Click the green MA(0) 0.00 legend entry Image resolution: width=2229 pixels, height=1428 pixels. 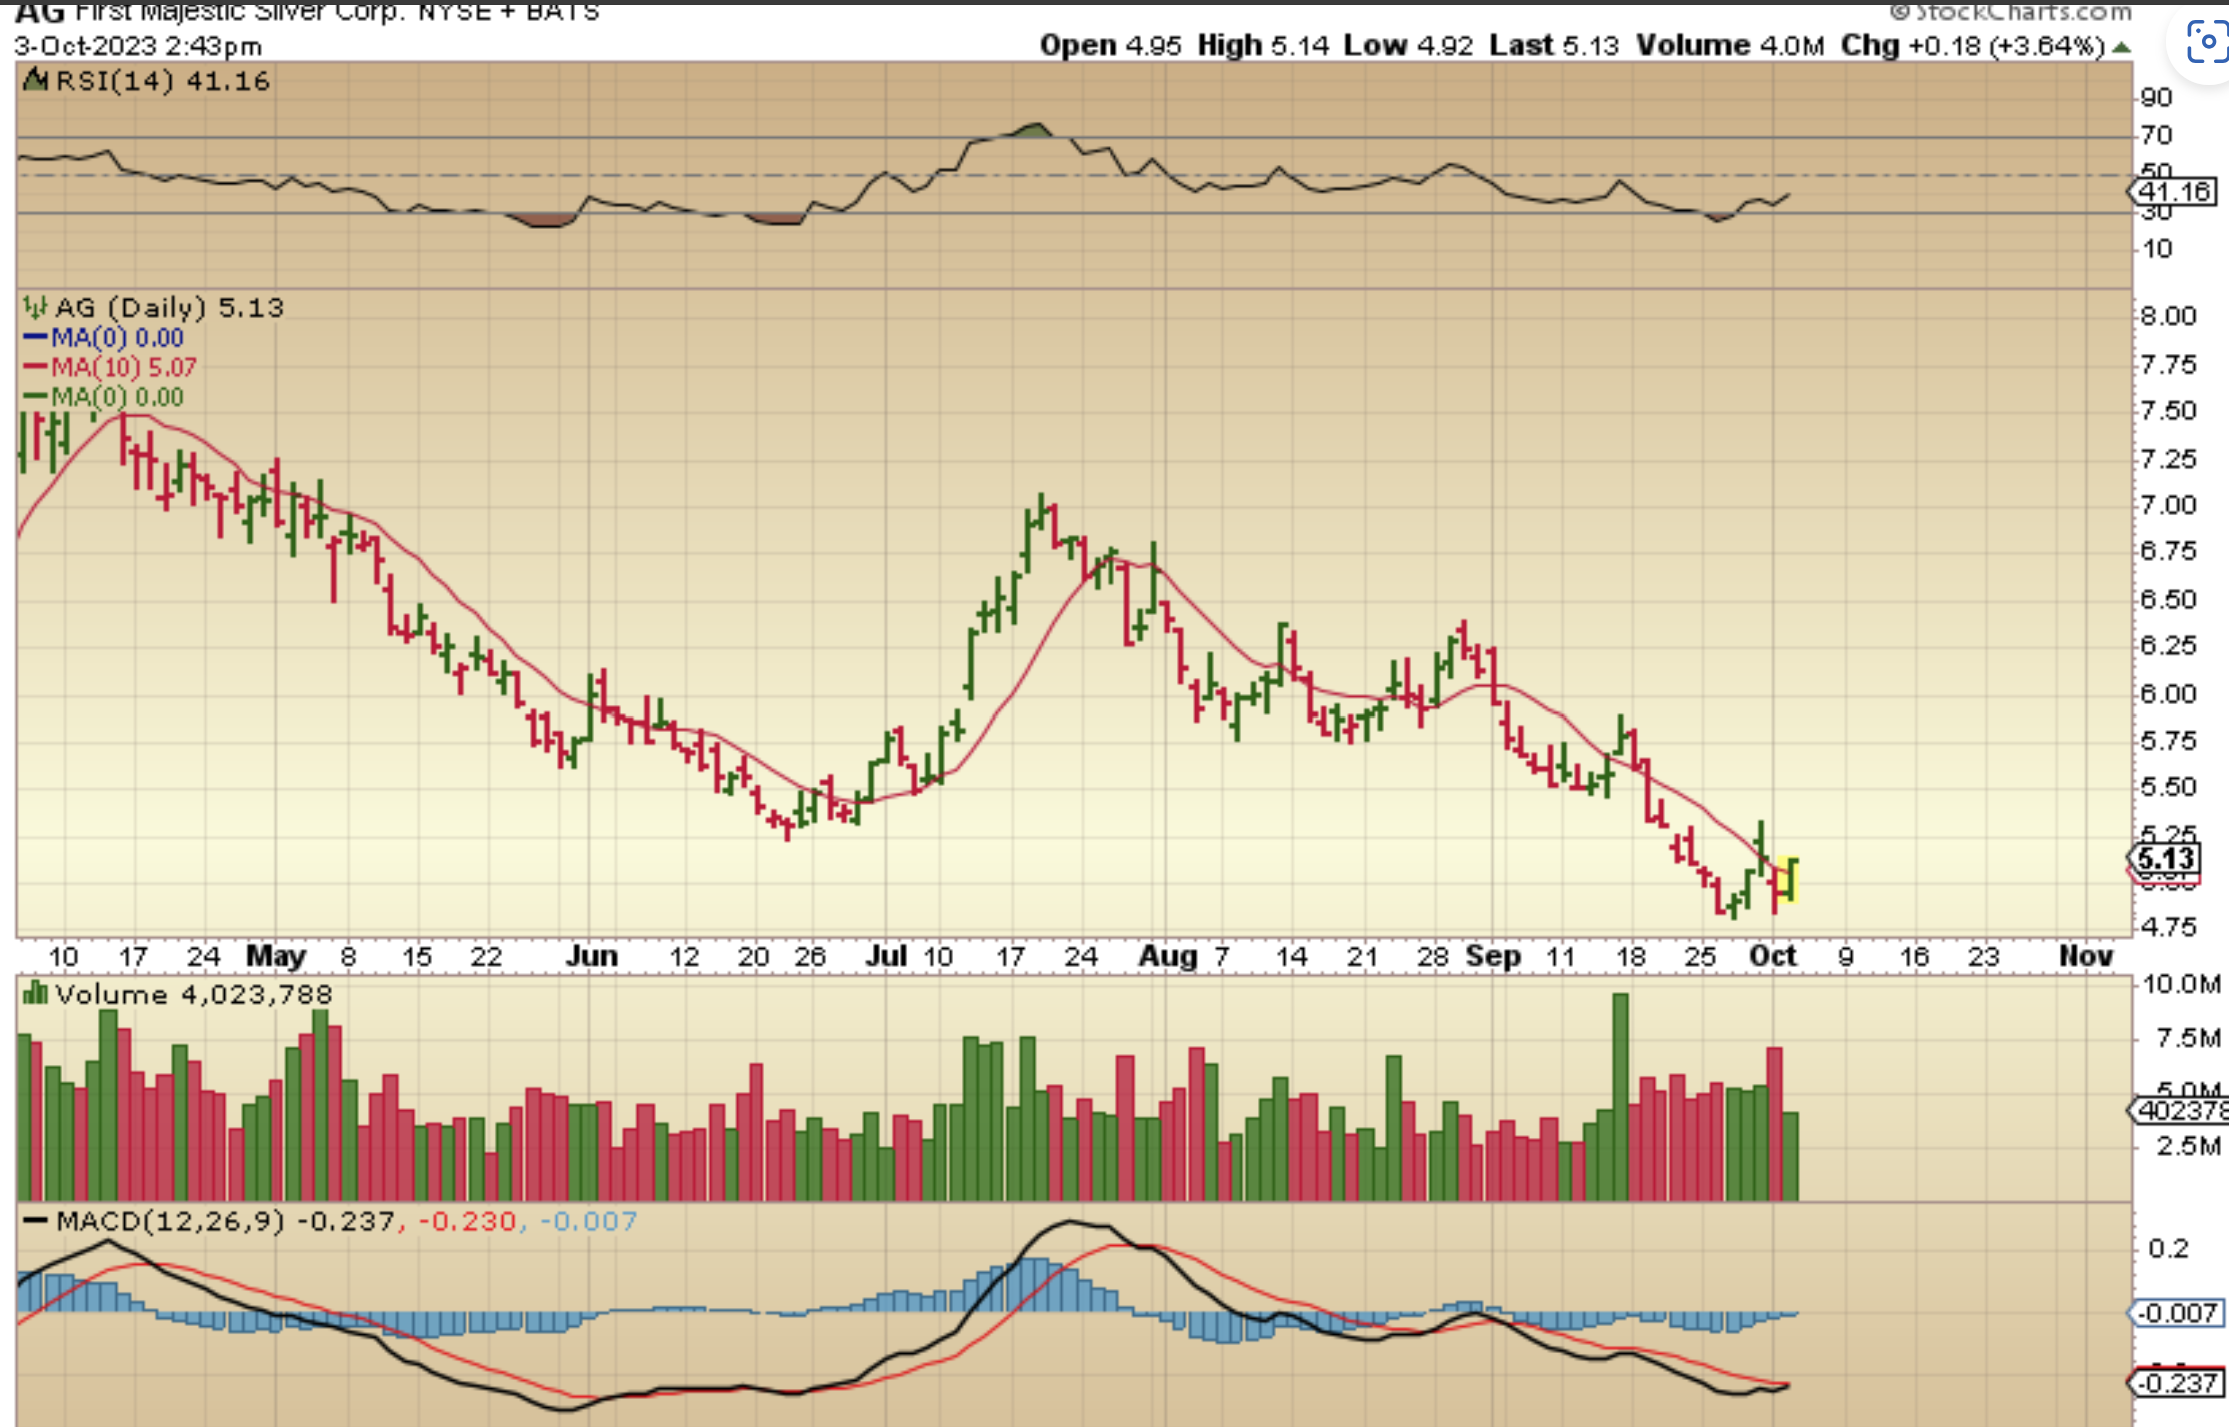(116, 397)
